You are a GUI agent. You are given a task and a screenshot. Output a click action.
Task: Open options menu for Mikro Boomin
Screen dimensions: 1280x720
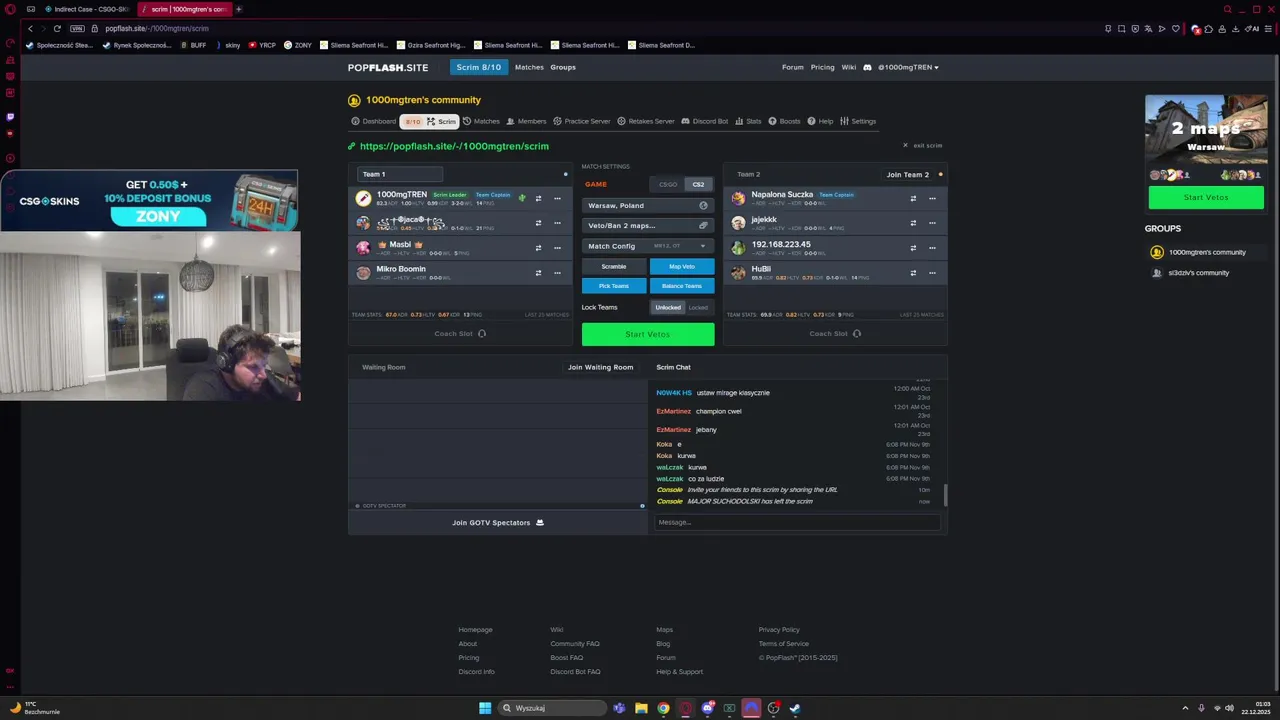pyautogui.click(x=557, y=273)
